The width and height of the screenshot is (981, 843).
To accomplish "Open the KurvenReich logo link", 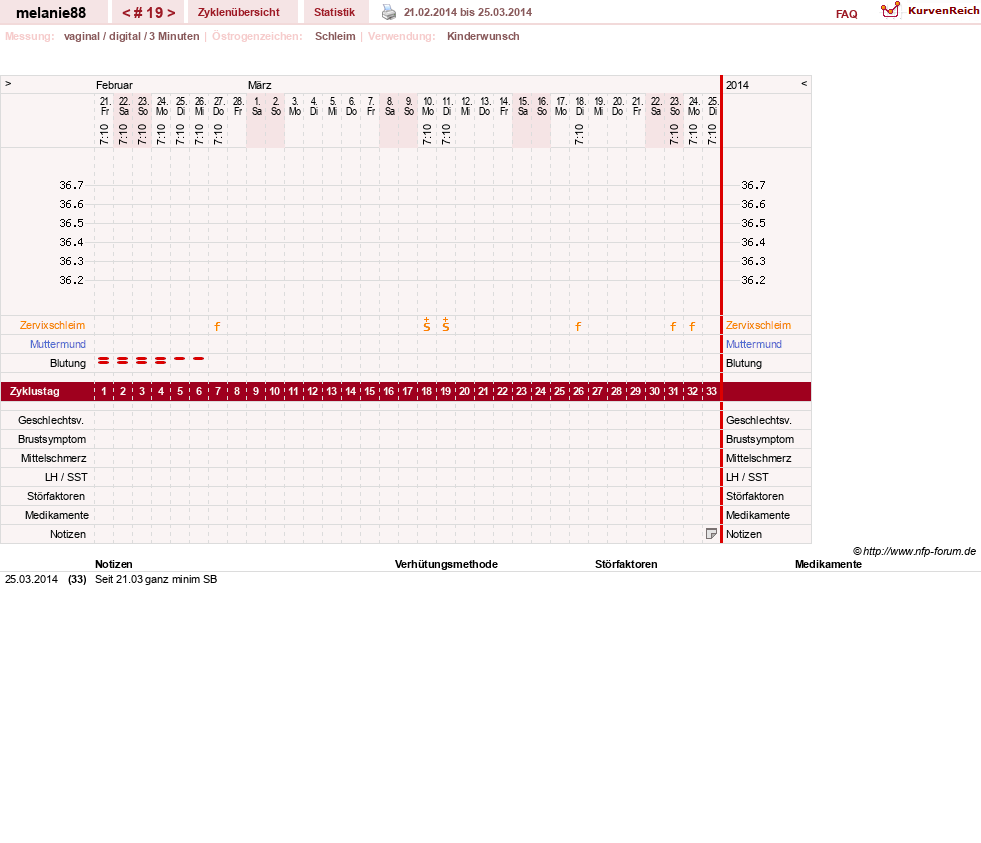I will click(930, 11).
